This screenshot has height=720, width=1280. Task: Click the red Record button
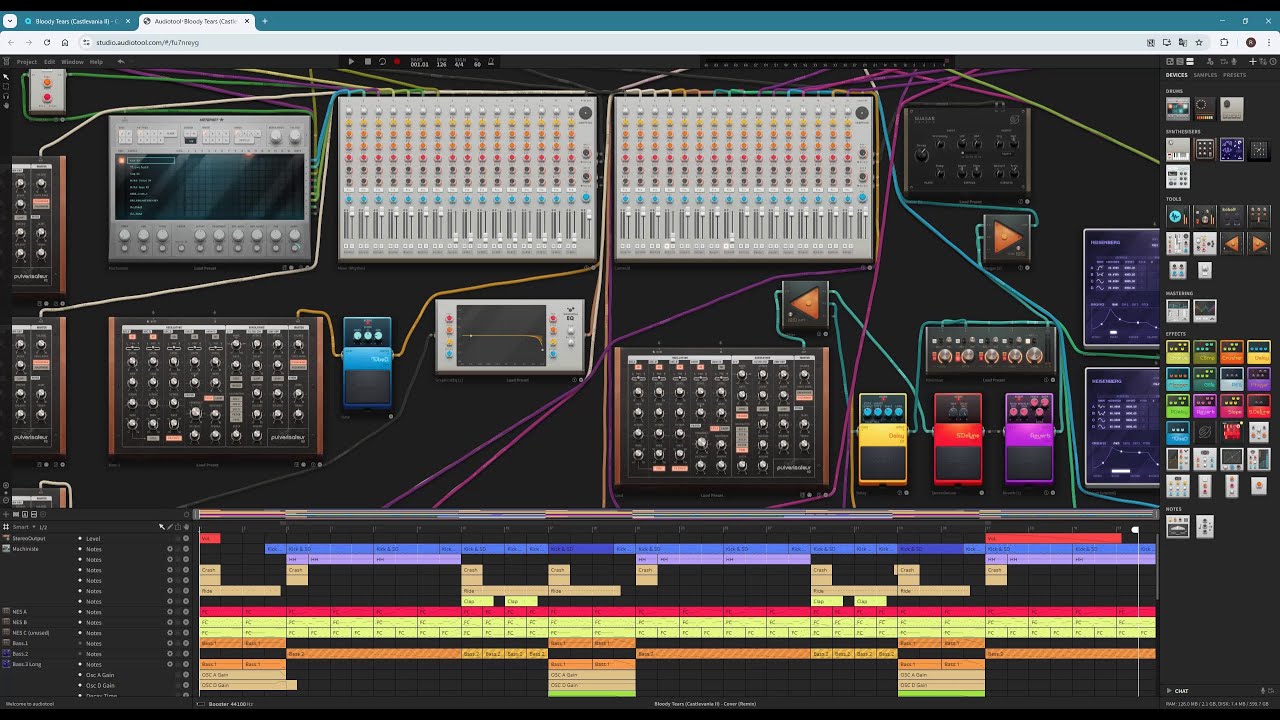397,62
